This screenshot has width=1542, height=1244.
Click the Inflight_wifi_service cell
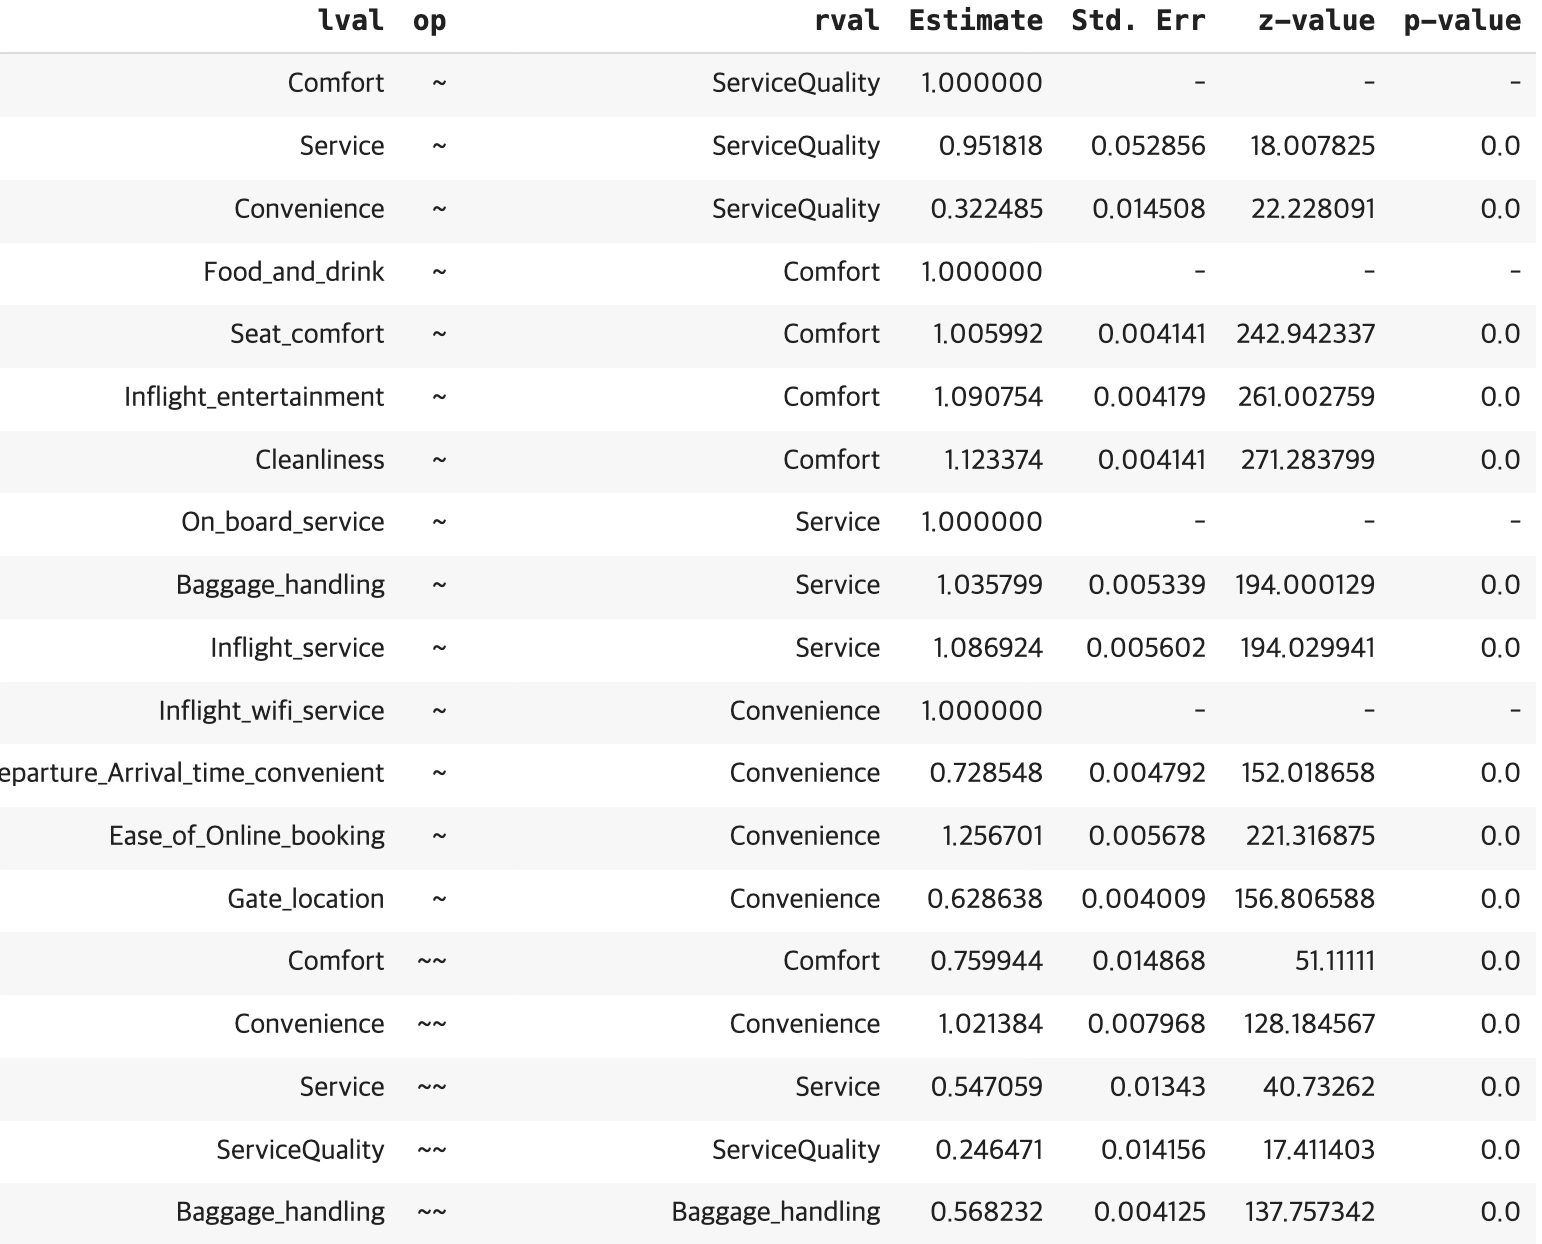pyautogui.click(x=271, y=710)
